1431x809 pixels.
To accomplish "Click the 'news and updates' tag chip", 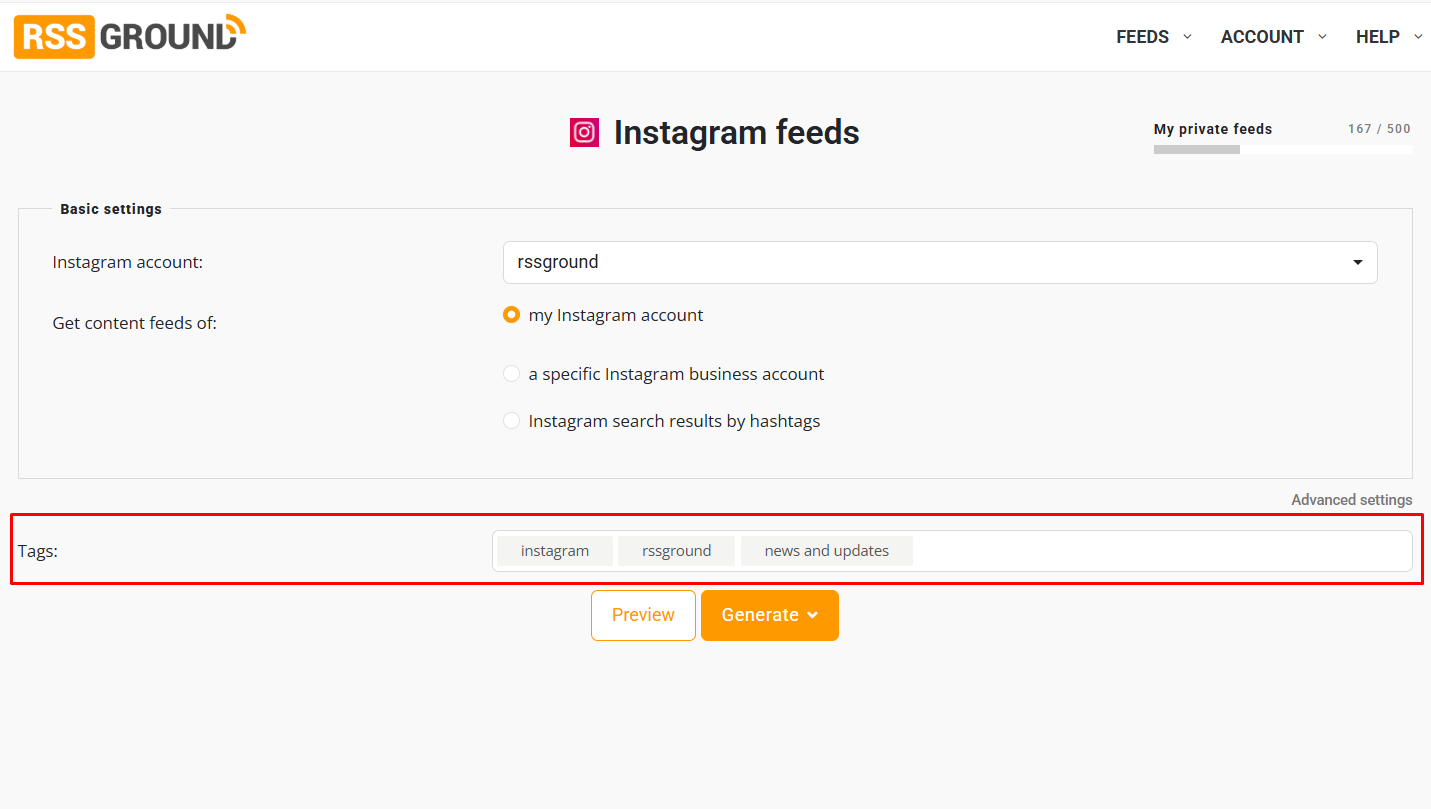I will point(827,551).
